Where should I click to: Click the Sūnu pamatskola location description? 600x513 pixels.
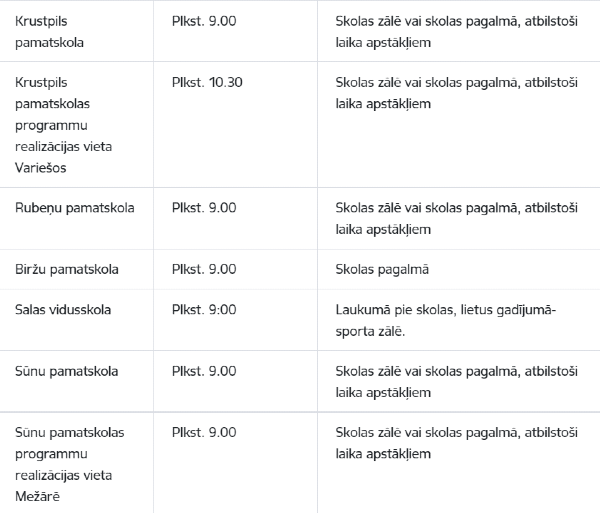[x=457, y=382]
